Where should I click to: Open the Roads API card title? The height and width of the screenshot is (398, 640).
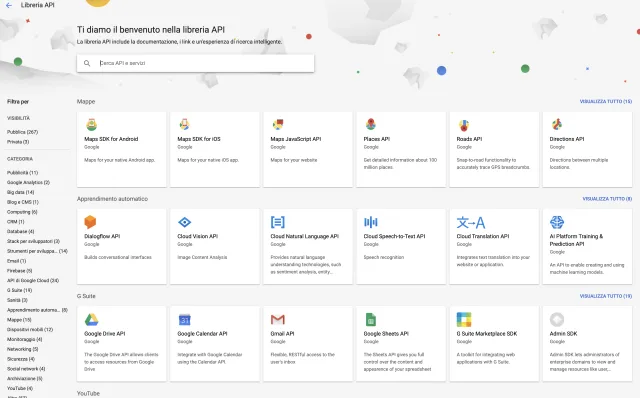coord(469,139)
